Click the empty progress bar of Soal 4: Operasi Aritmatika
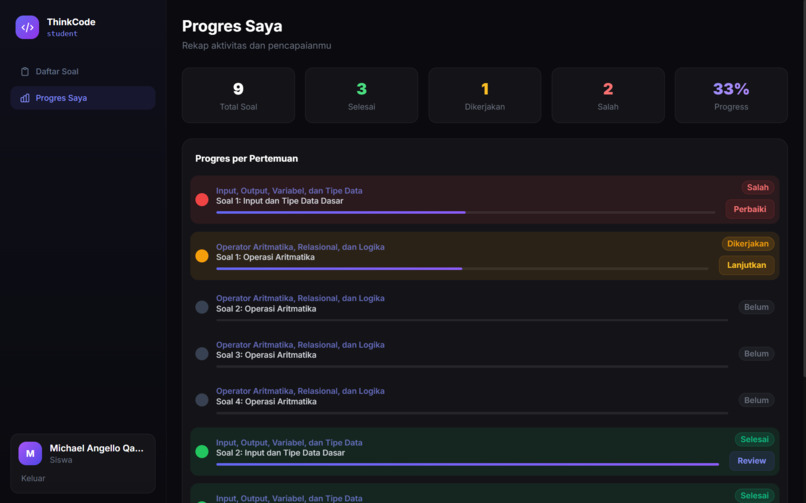 (x=472, y=413)
